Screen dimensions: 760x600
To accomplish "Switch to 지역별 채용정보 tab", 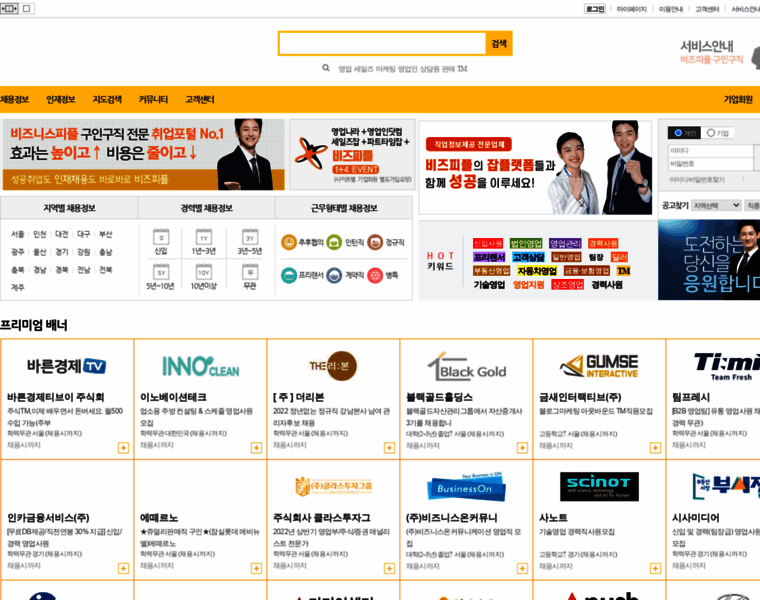I will tap(69, 208).
